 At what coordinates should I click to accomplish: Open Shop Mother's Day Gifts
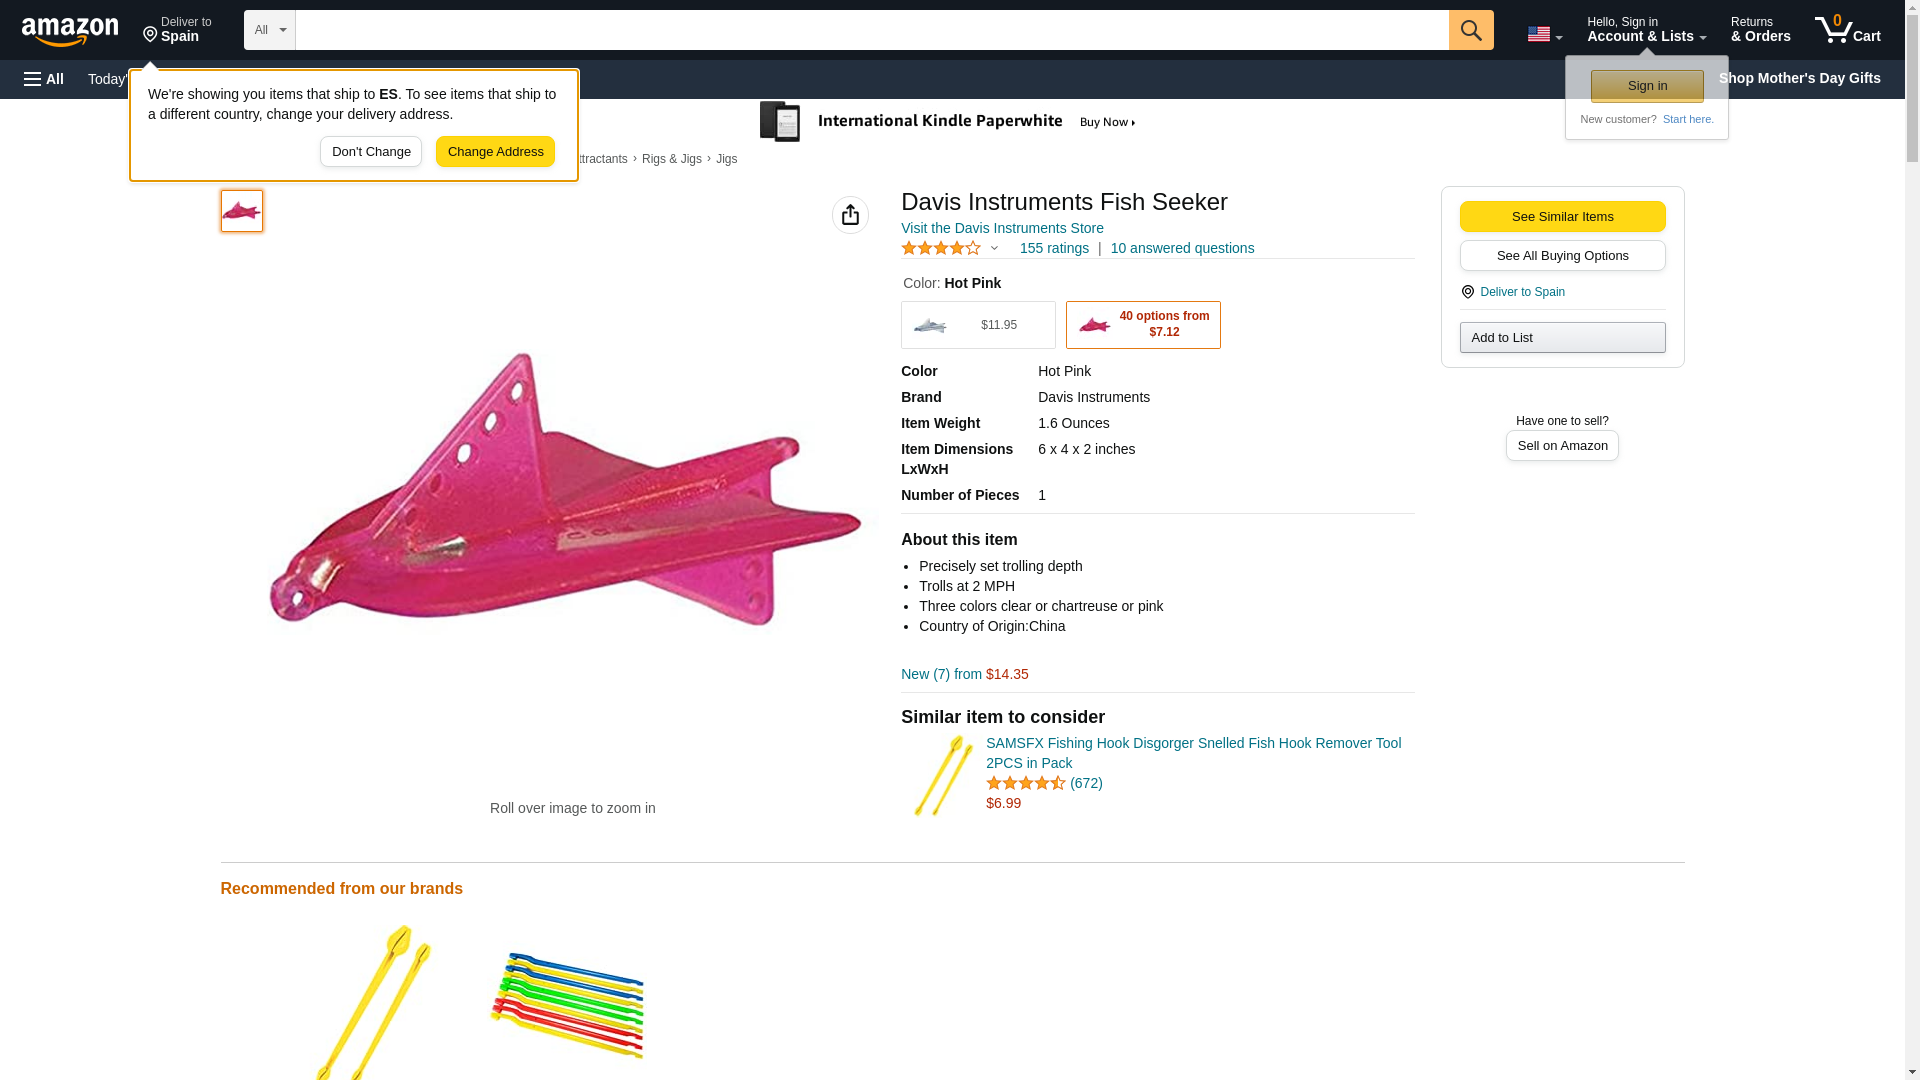[x=1798, y=78]
